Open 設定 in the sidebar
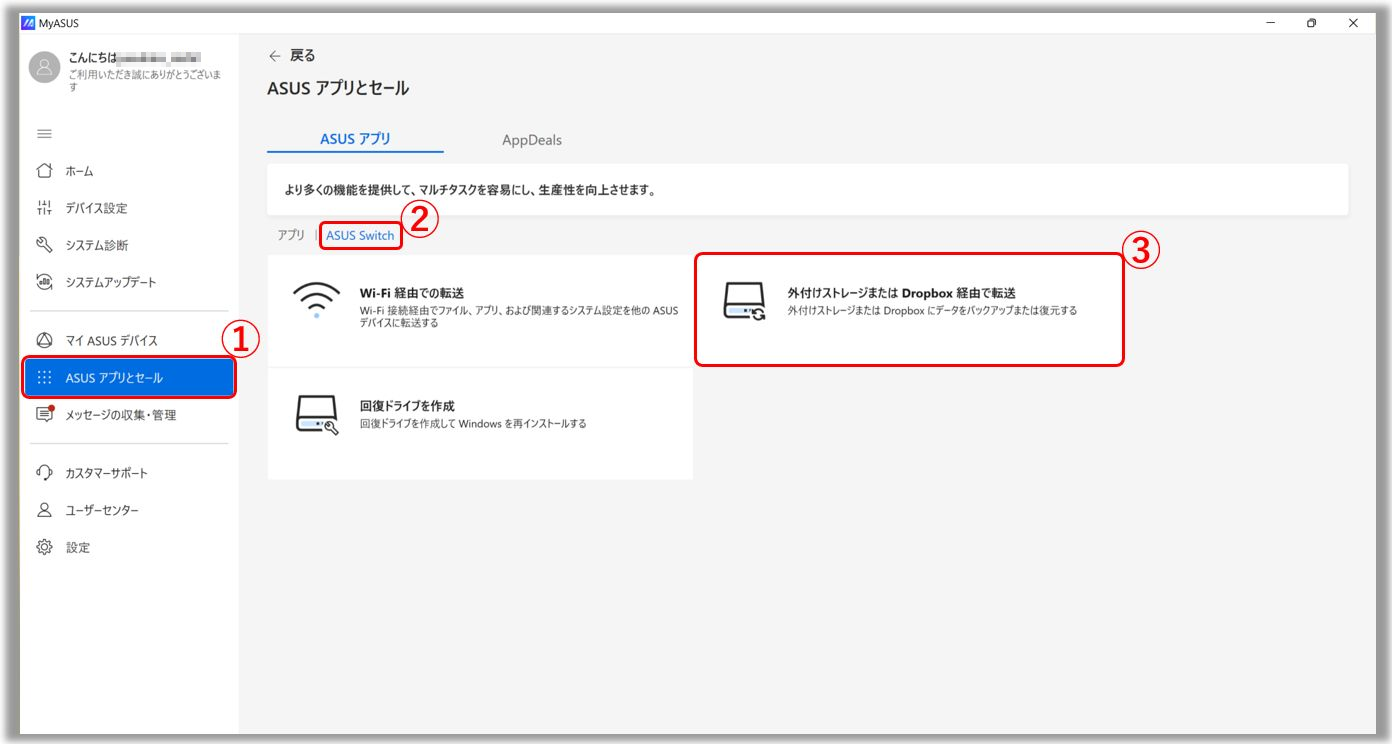The height and width of the screenshot is (744, 1392). [x=130, y=547]
